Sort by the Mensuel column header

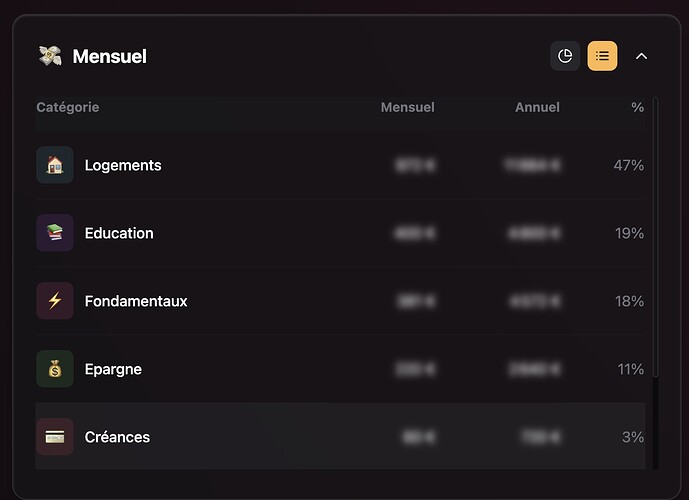(407, 107)
